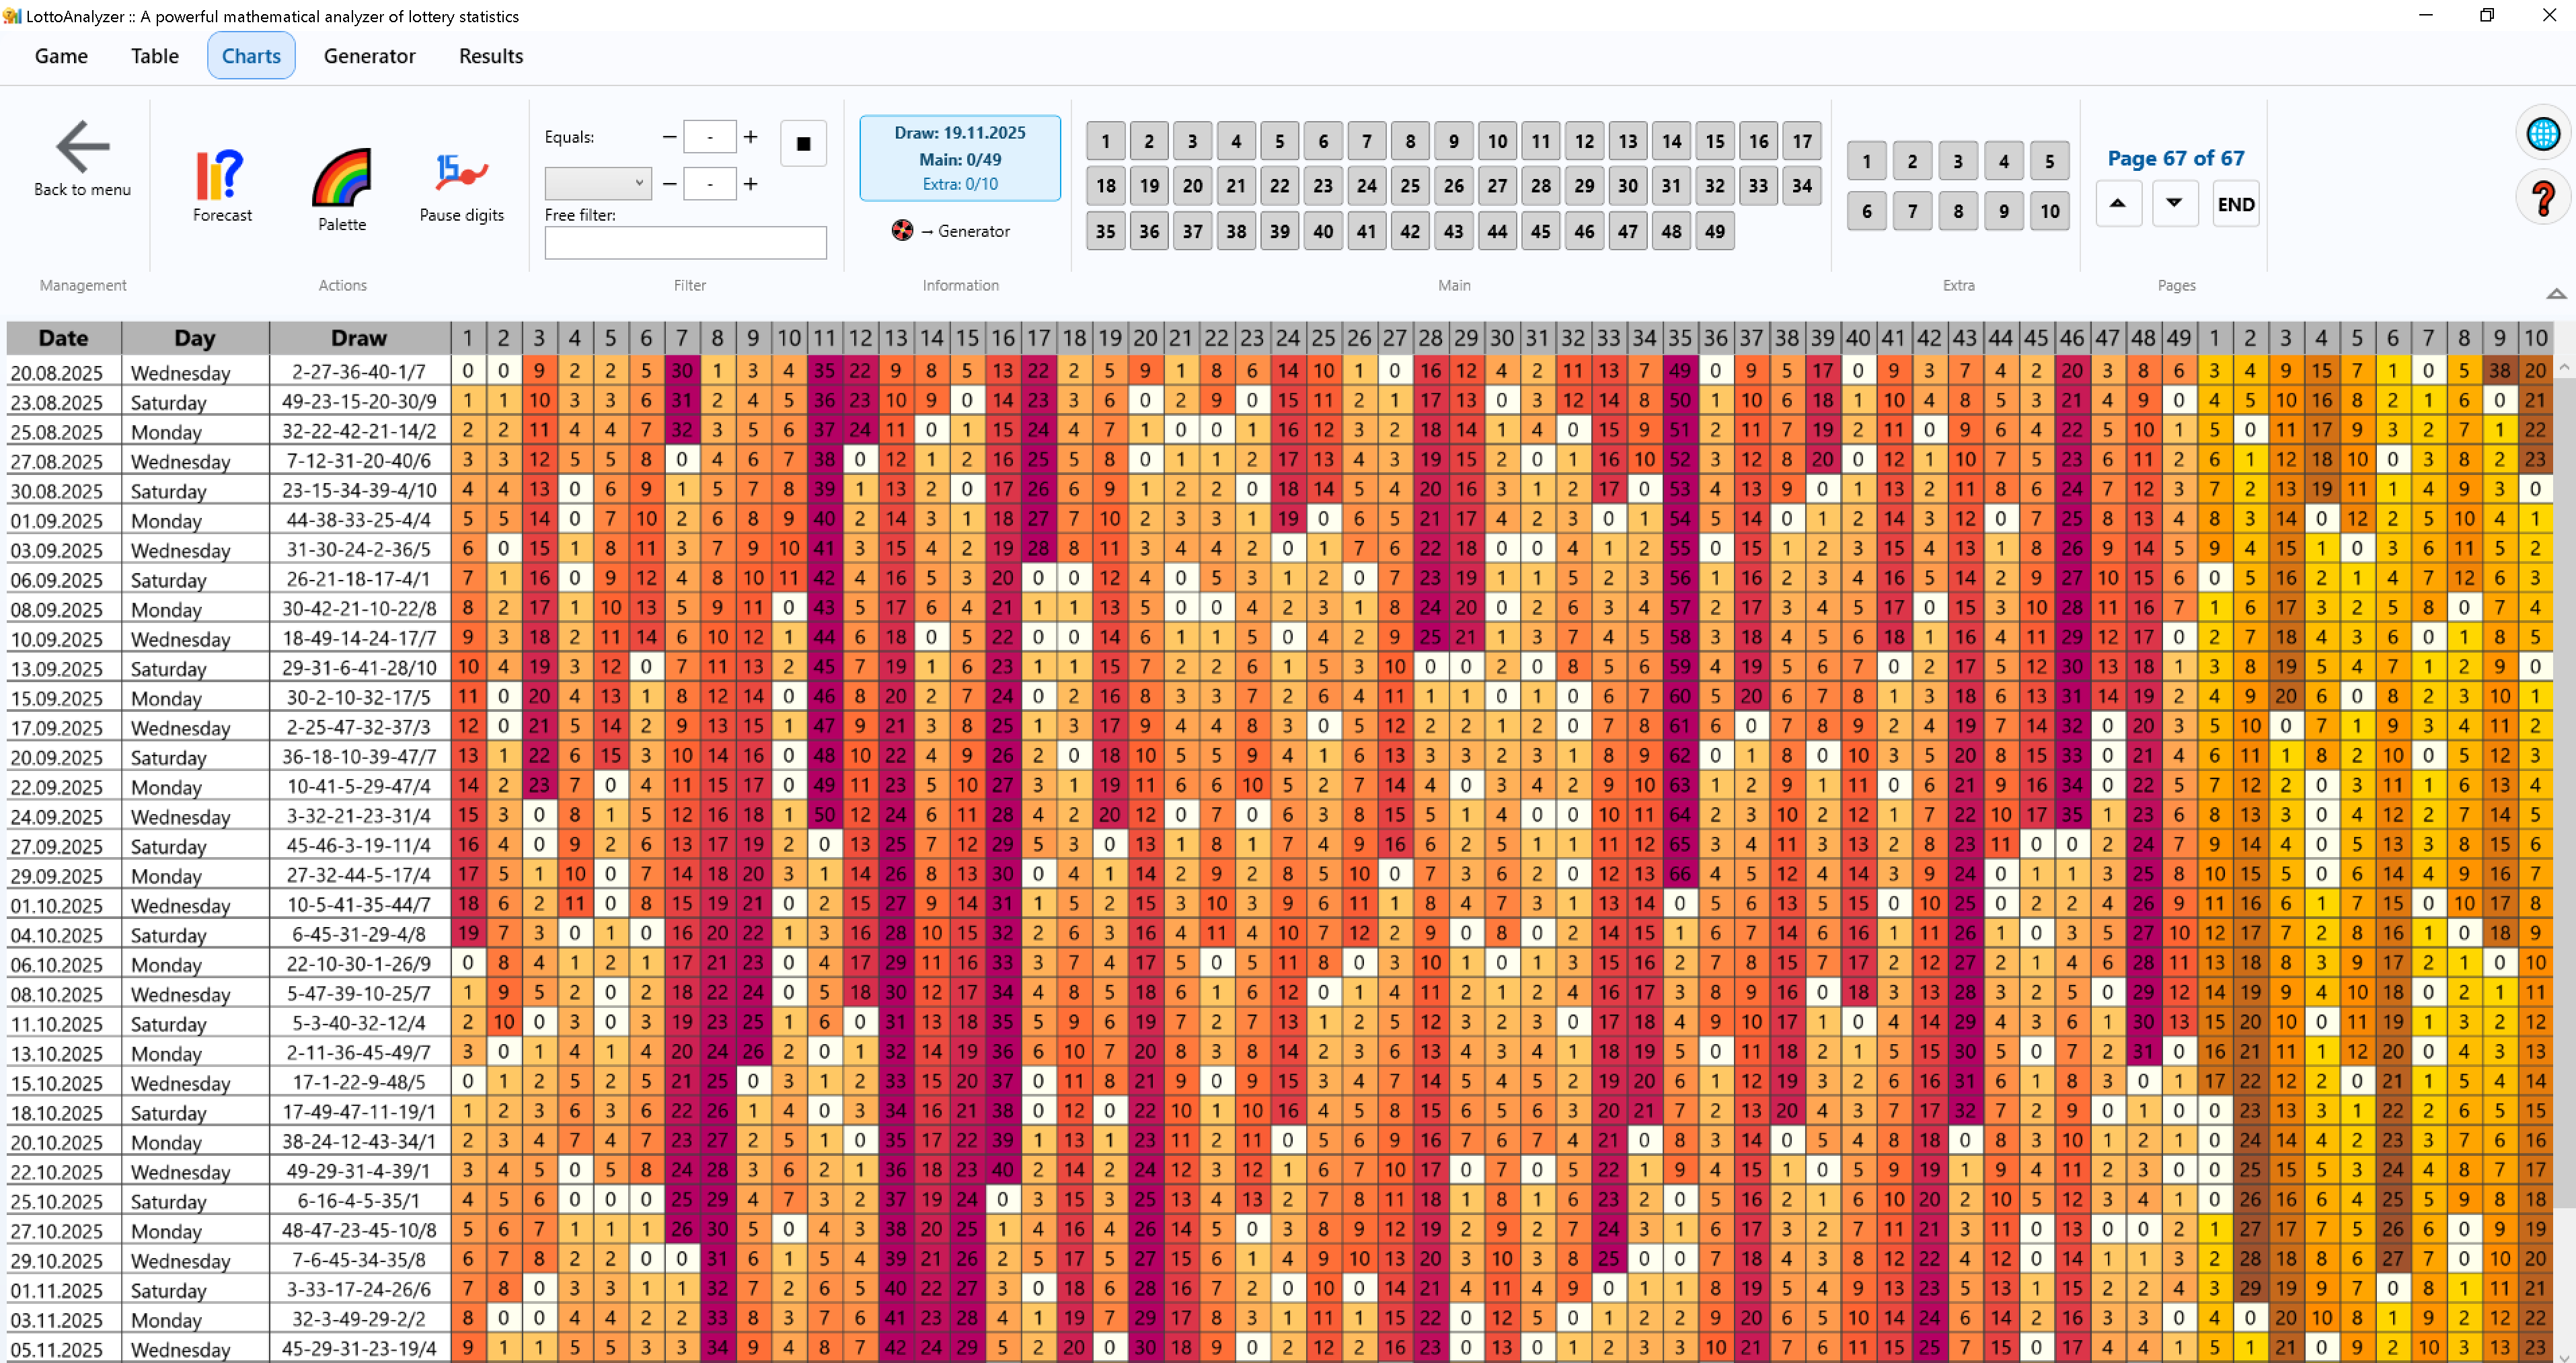Open the Generator via the wheel icon
The image size is (2576, 1363).
pyautogui.click(x=901, y=230)
